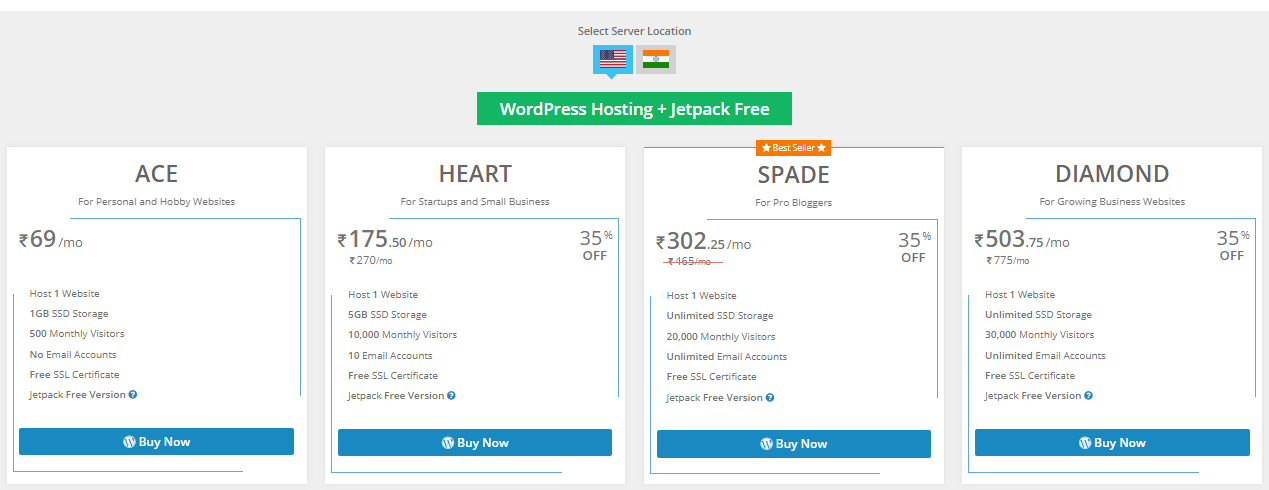
Task: Click the WordPress Hosting + Jetpack Free banner
Action: point(634,109)
